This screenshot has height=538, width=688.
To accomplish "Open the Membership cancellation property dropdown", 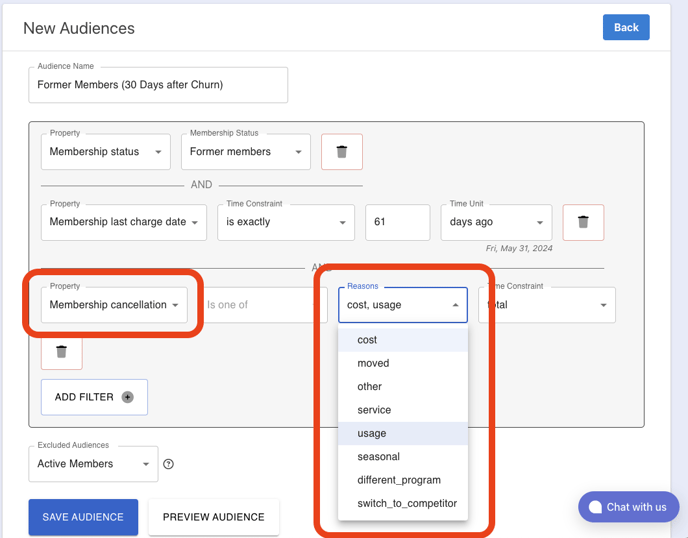I will 114,305.
